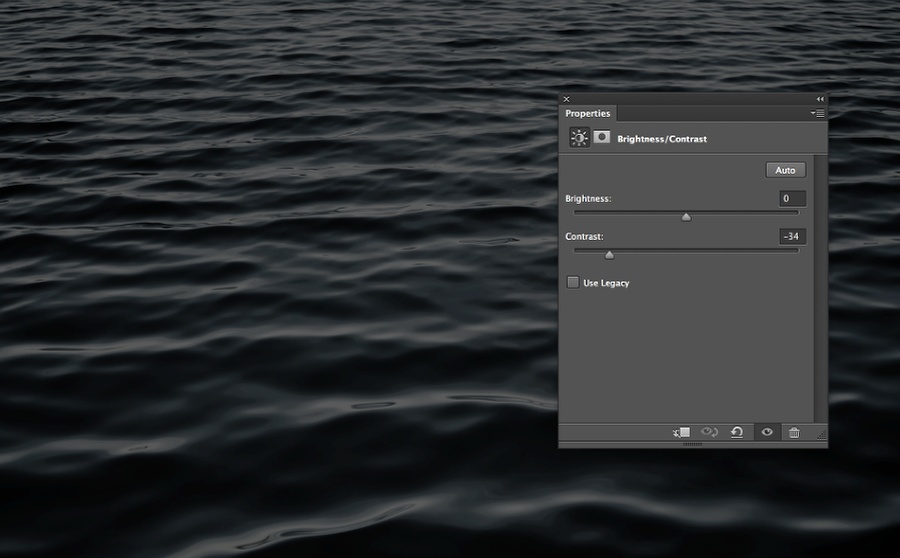Select the Brightness/Contrast adjustment icon
This screenshot has height=558, width=900.
(x=578, y=138)
